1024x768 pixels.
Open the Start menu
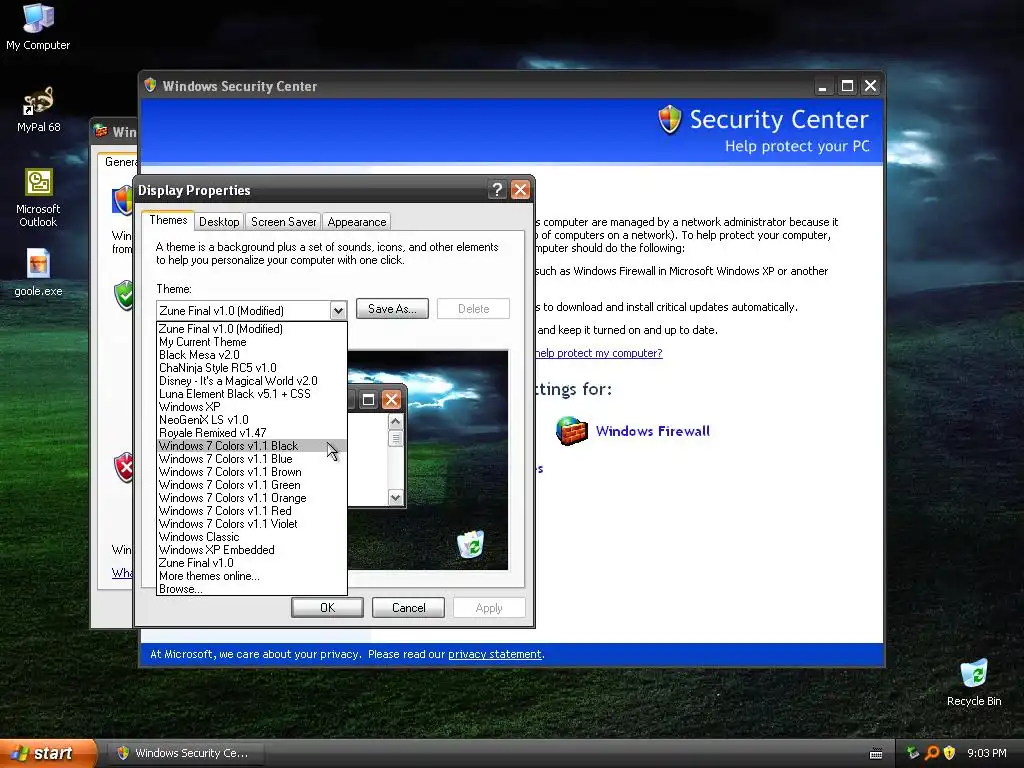(x=48, y=753)
